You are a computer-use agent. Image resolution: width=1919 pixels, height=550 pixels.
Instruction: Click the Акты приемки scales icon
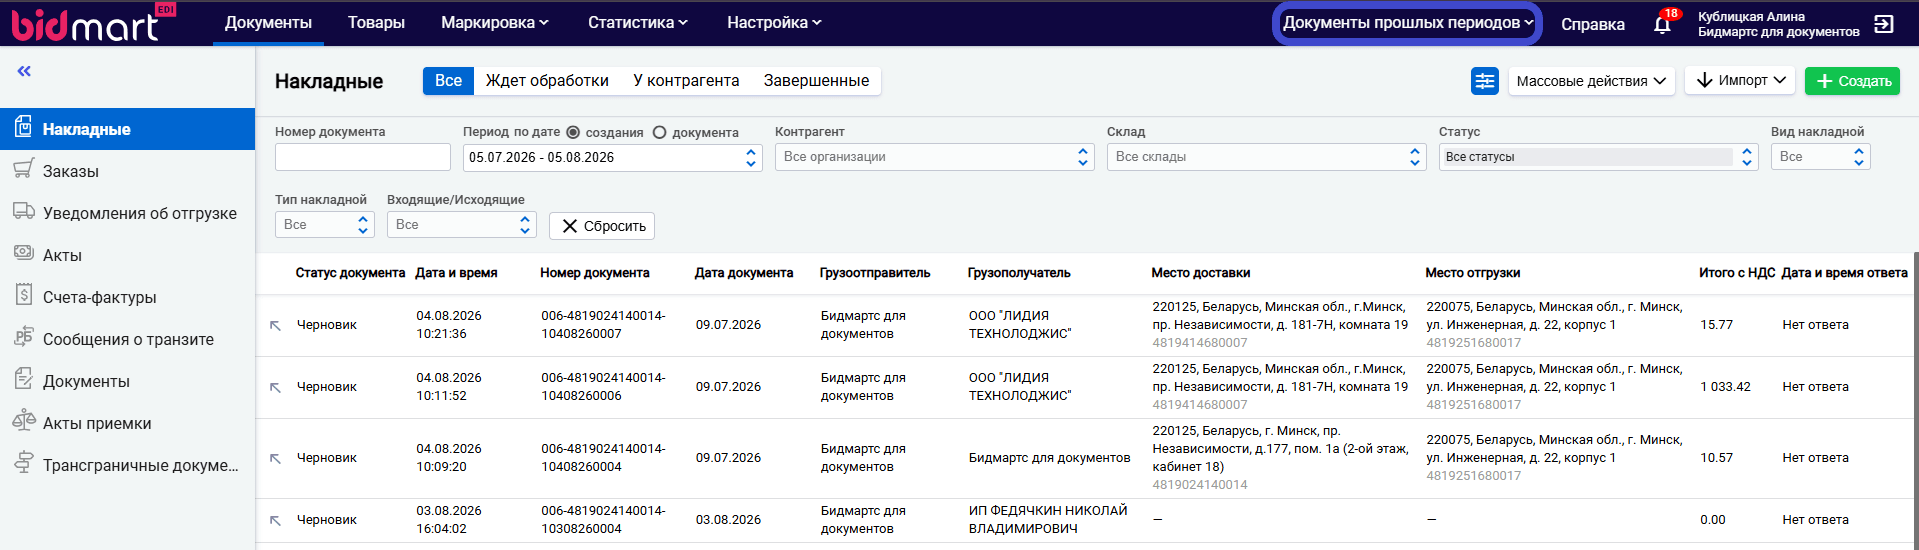[23, 421]
